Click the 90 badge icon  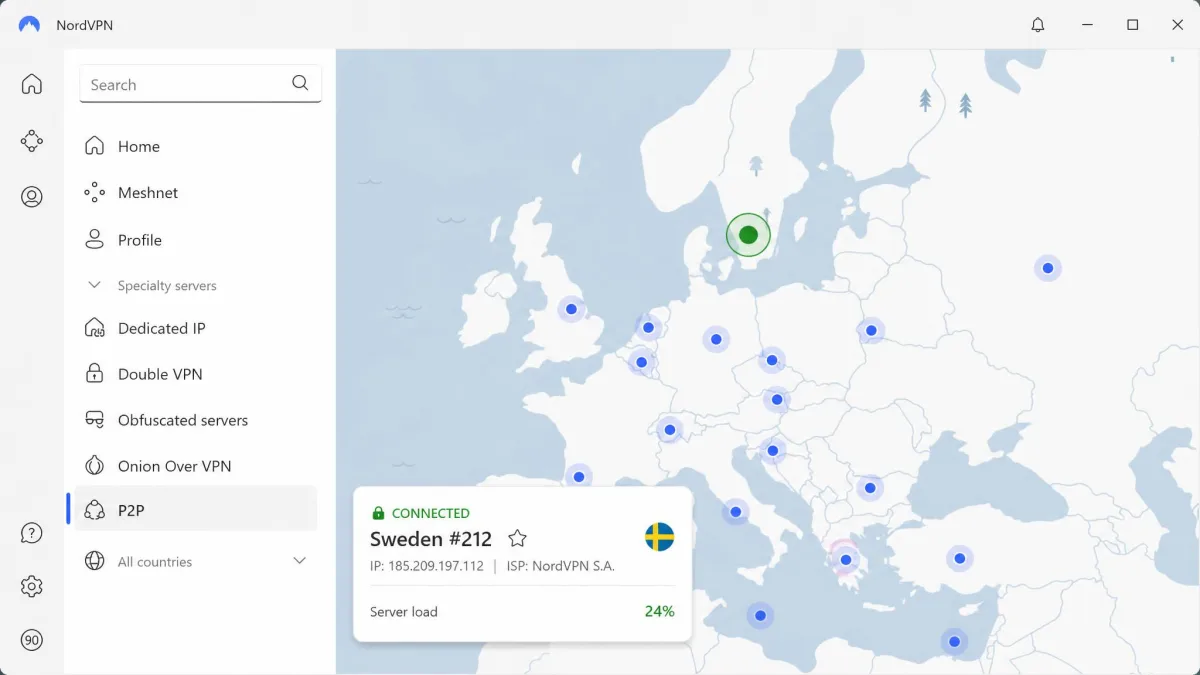(x=32, y=640)
